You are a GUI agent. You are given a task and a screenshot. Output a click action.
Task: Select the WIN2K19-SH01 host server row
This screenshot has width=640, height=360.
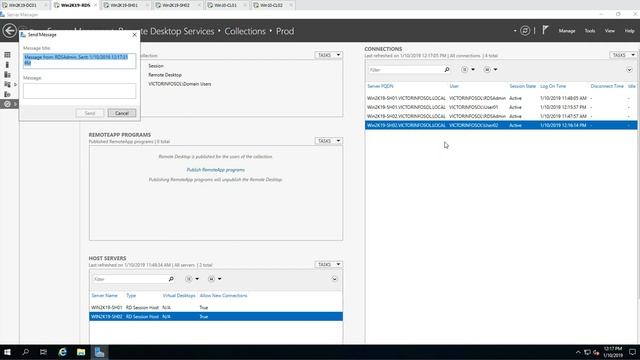point(216,307)
